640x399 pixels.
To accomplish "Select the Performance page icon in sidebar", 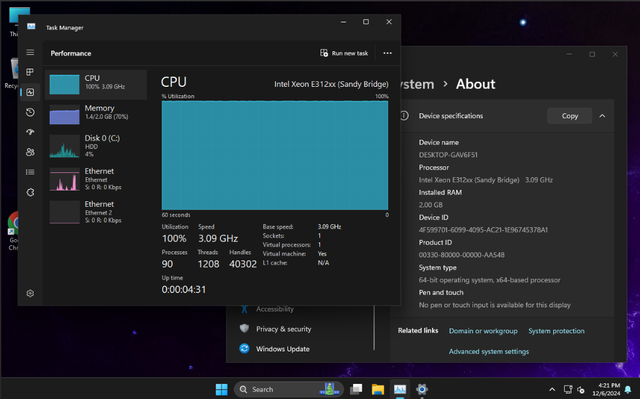I will [x=30, y=92].
